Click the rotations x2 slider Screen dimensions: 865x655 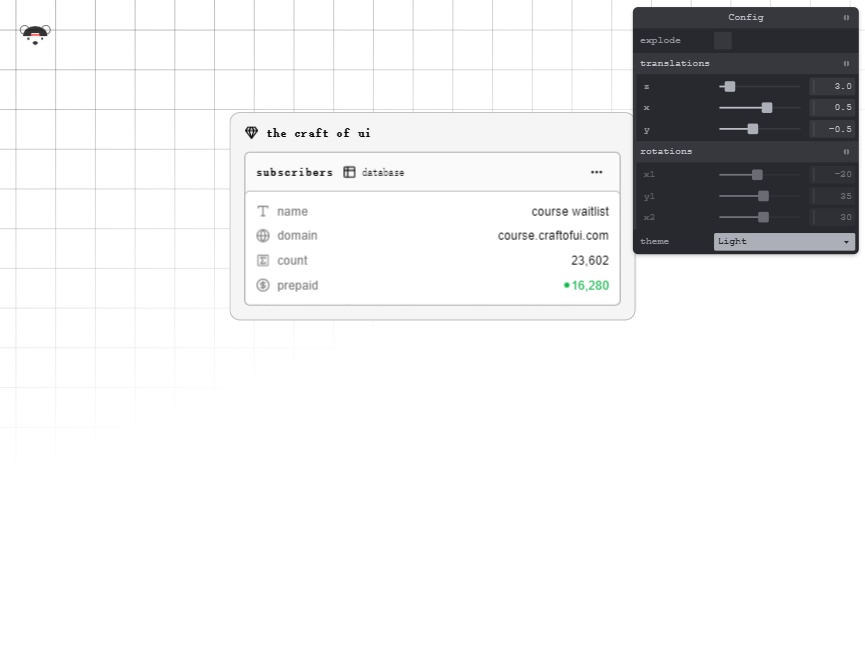tap(760, 217)
